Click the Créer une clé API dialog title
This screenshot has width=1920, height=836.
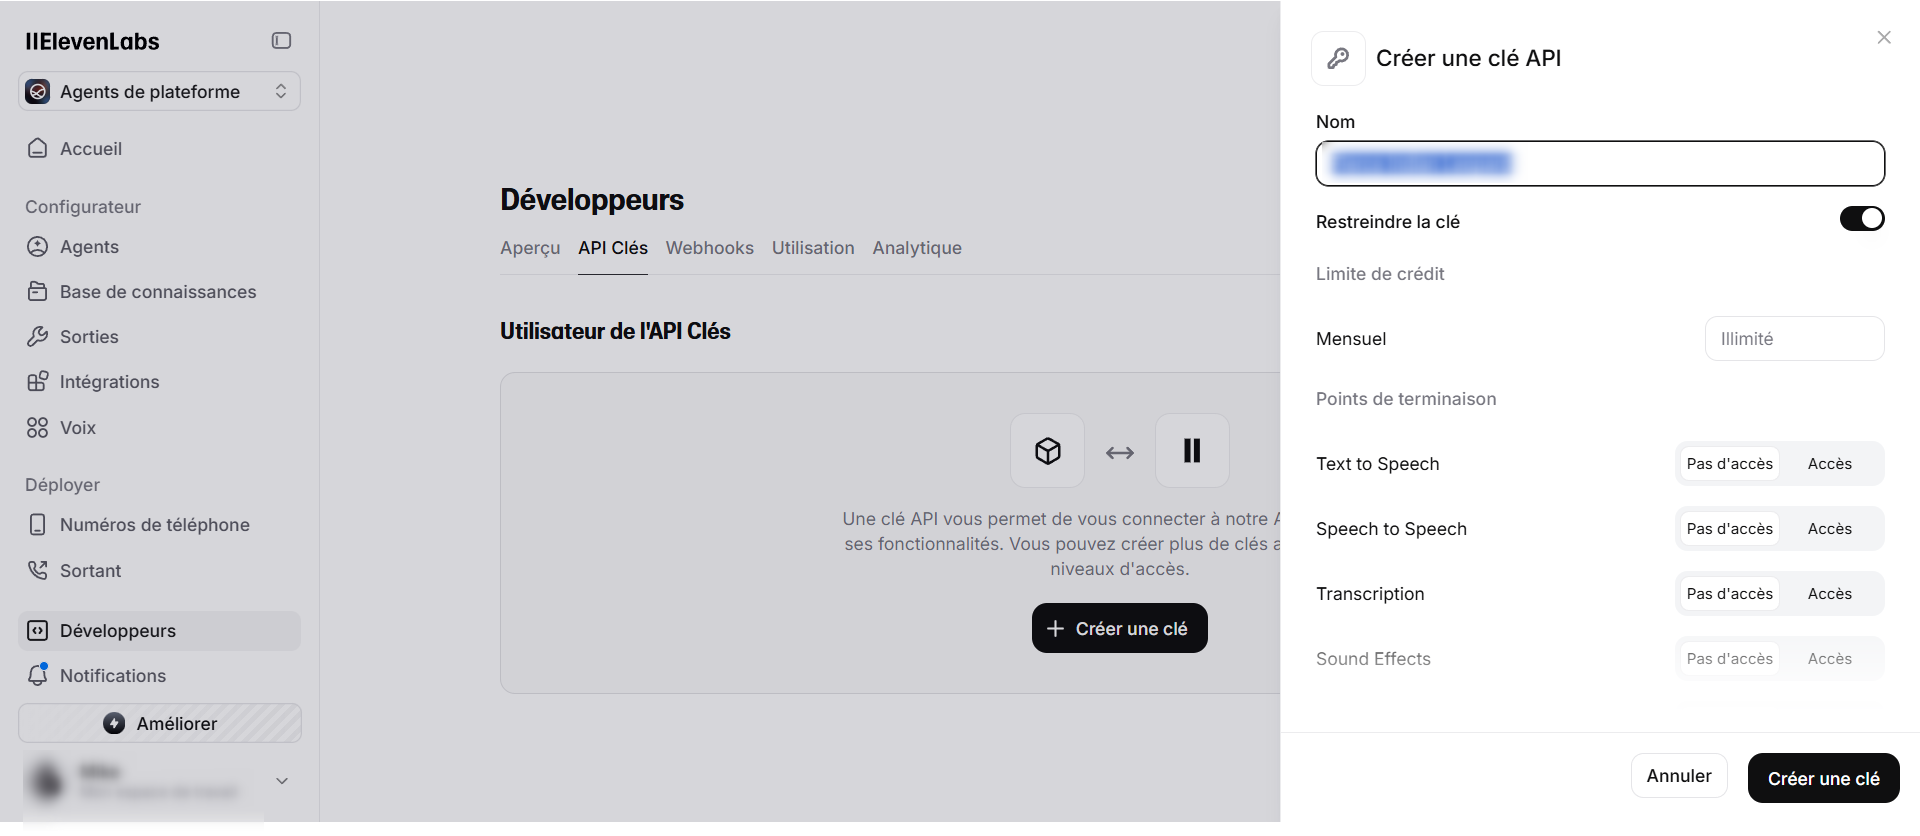point(1468,58)
